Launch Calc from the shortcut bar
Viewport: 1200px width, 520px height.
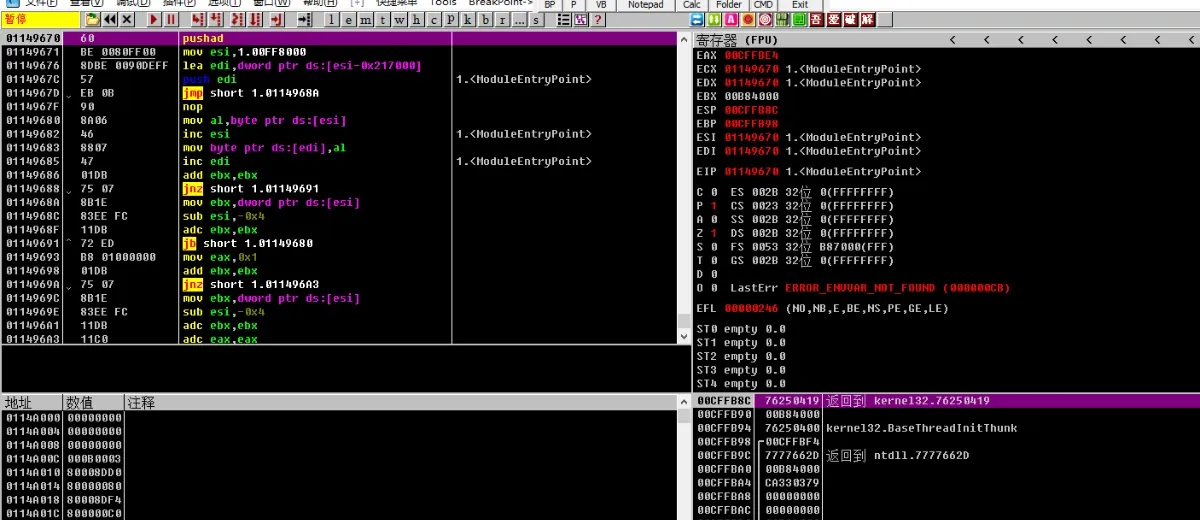(x=692, y=5)
